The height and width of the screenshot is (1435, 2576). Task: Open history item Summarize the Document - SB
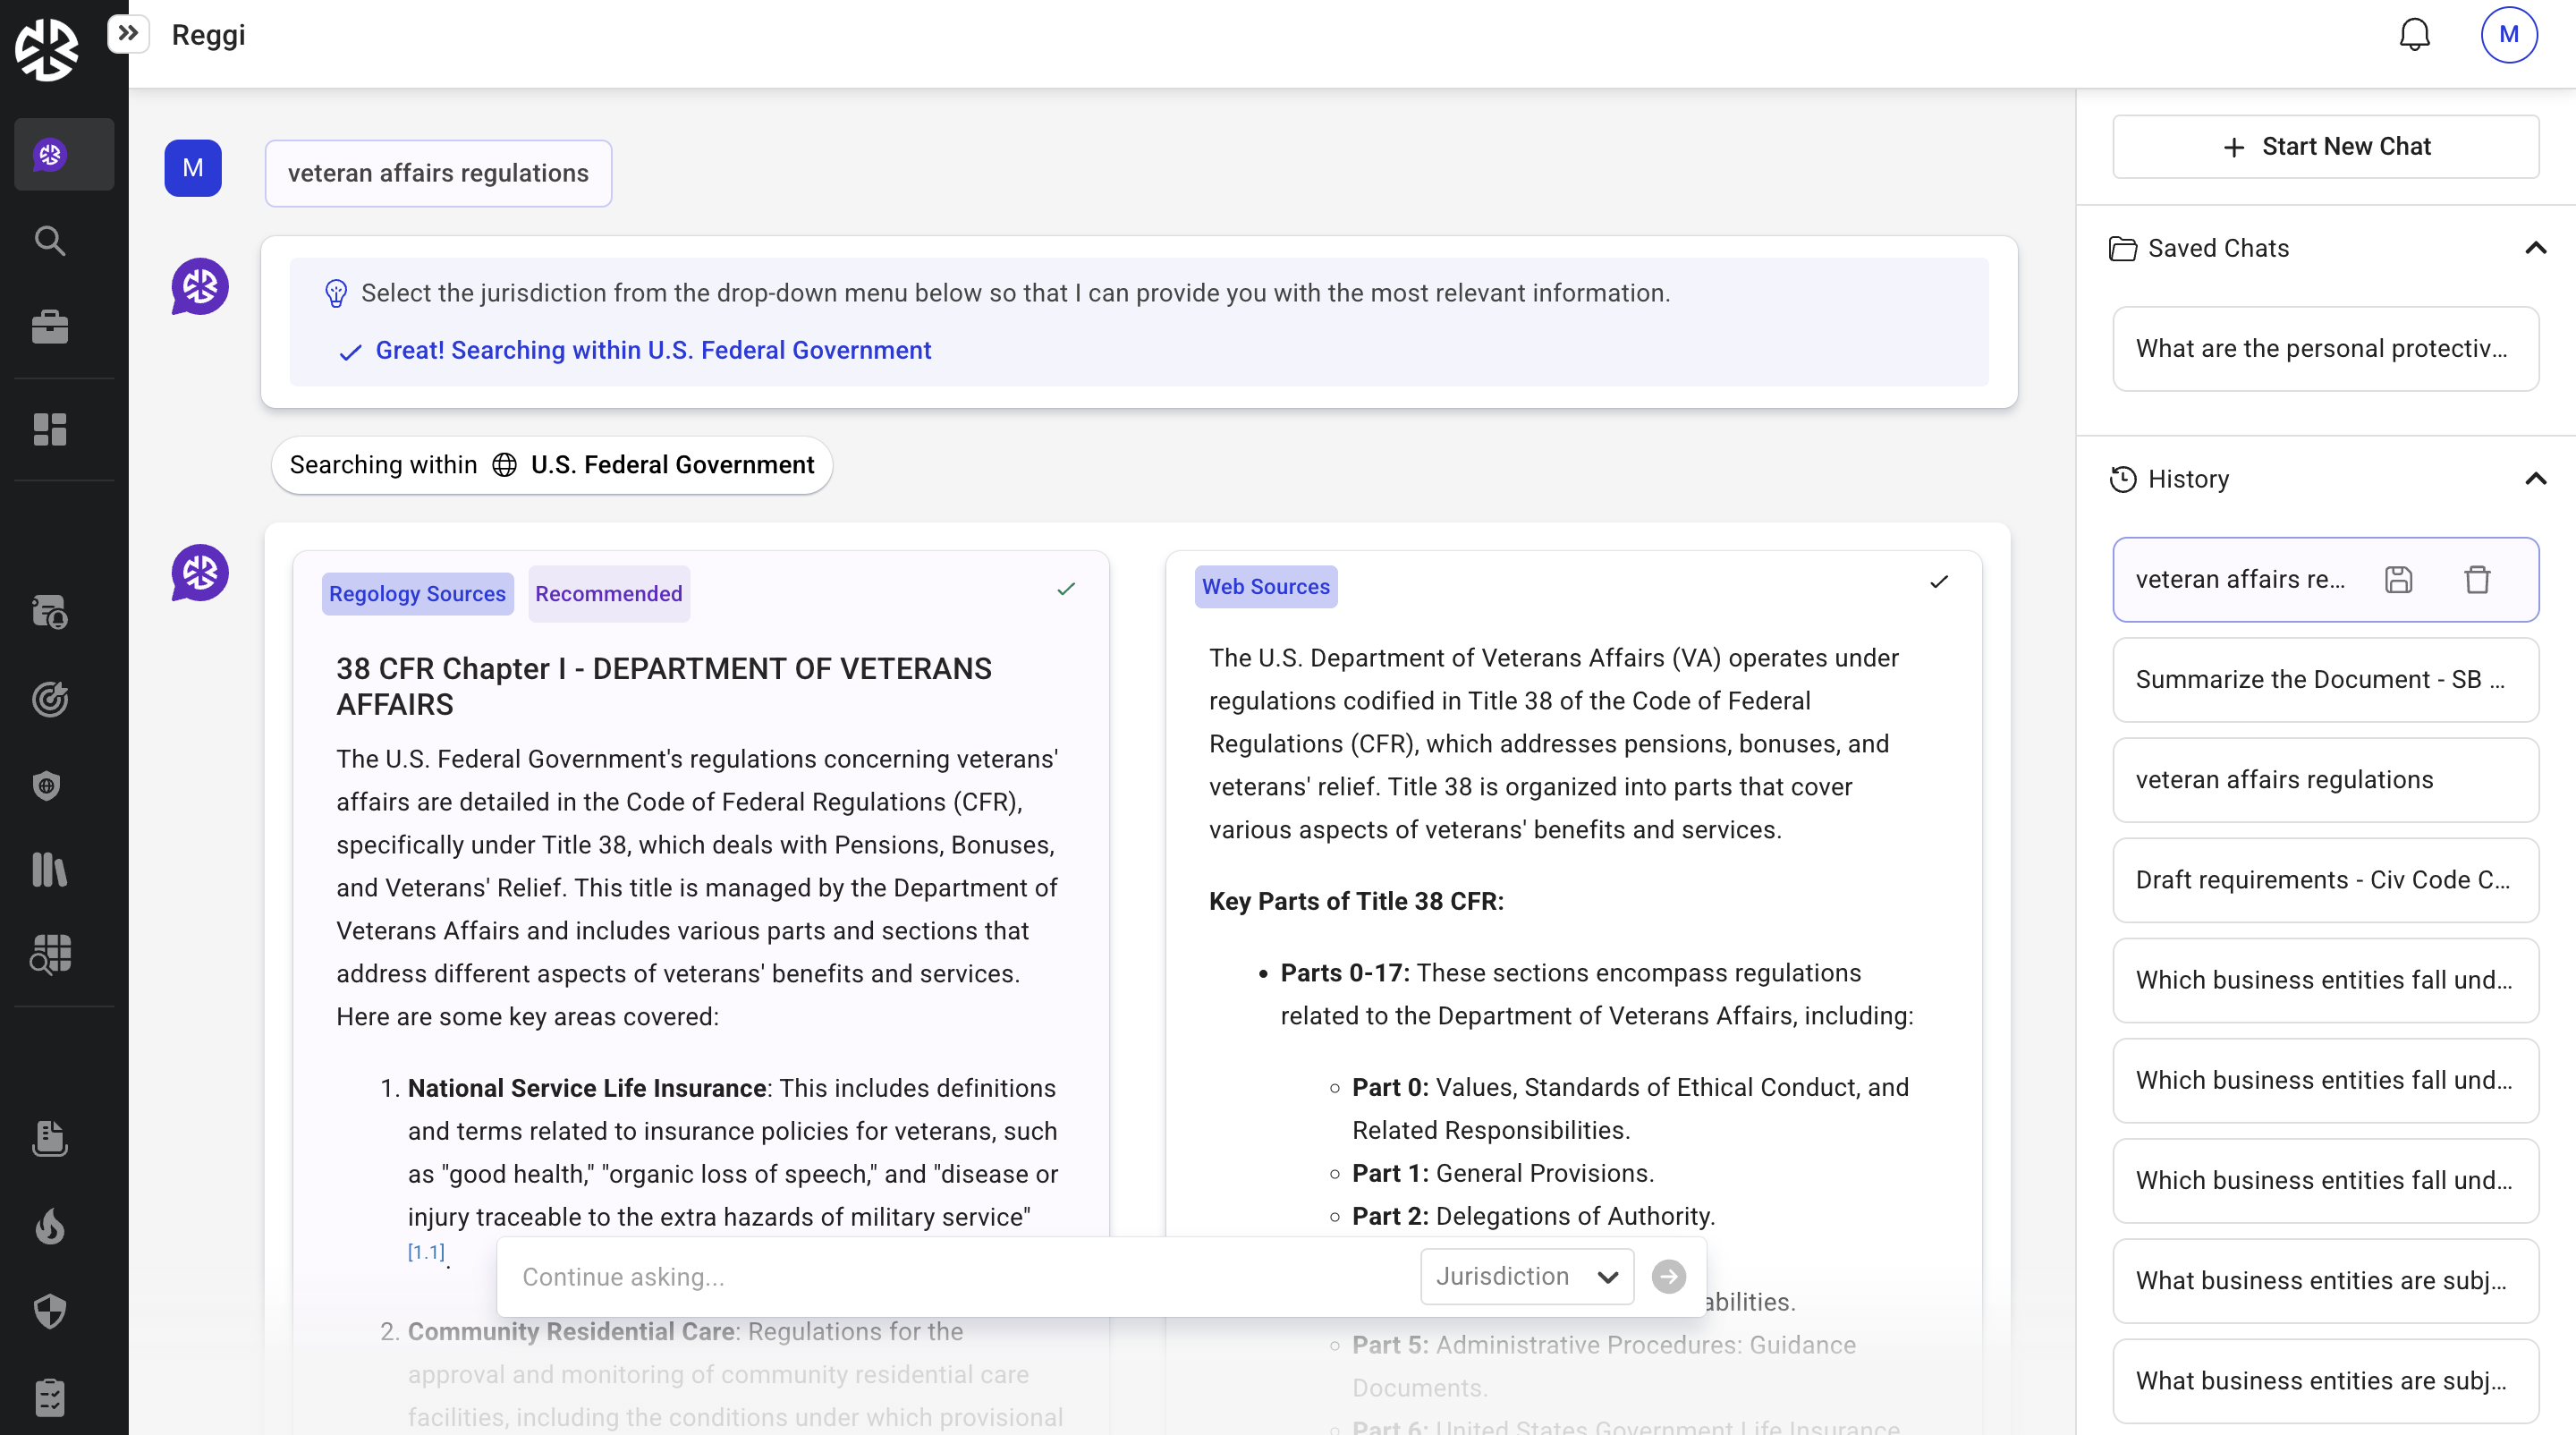coord(2325,680)
